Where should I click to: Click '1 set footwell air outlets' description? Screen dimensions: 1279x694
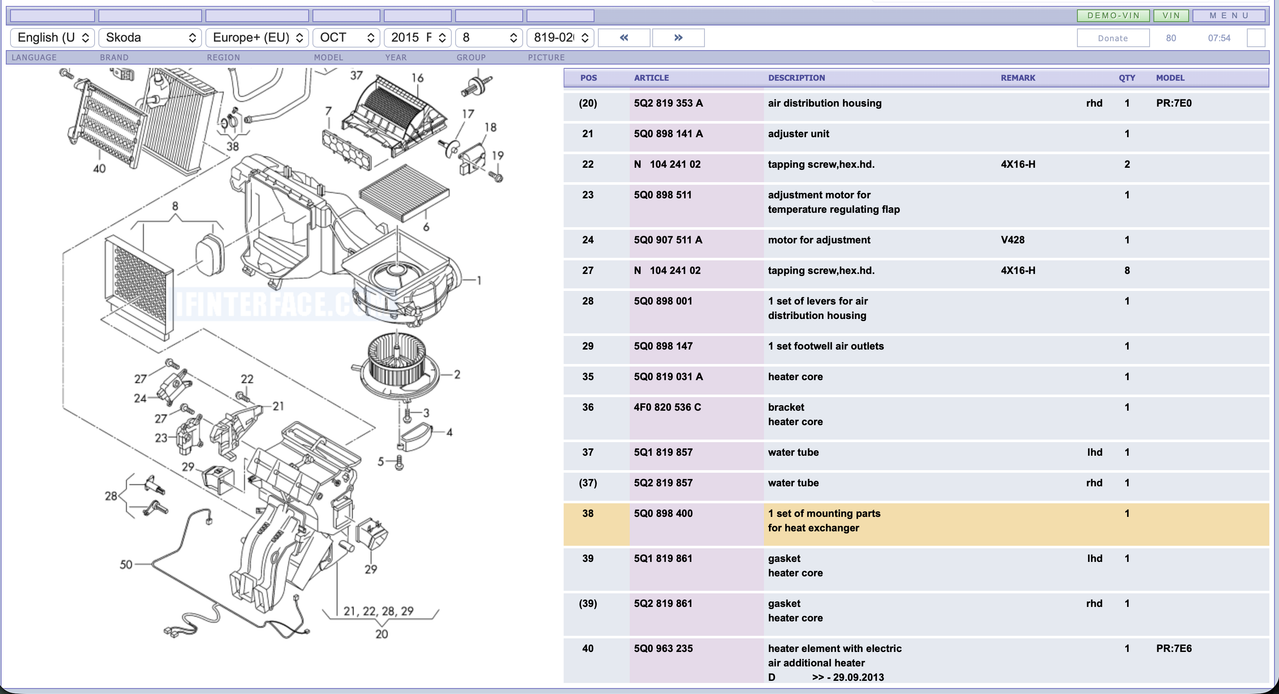pos(826,346)
